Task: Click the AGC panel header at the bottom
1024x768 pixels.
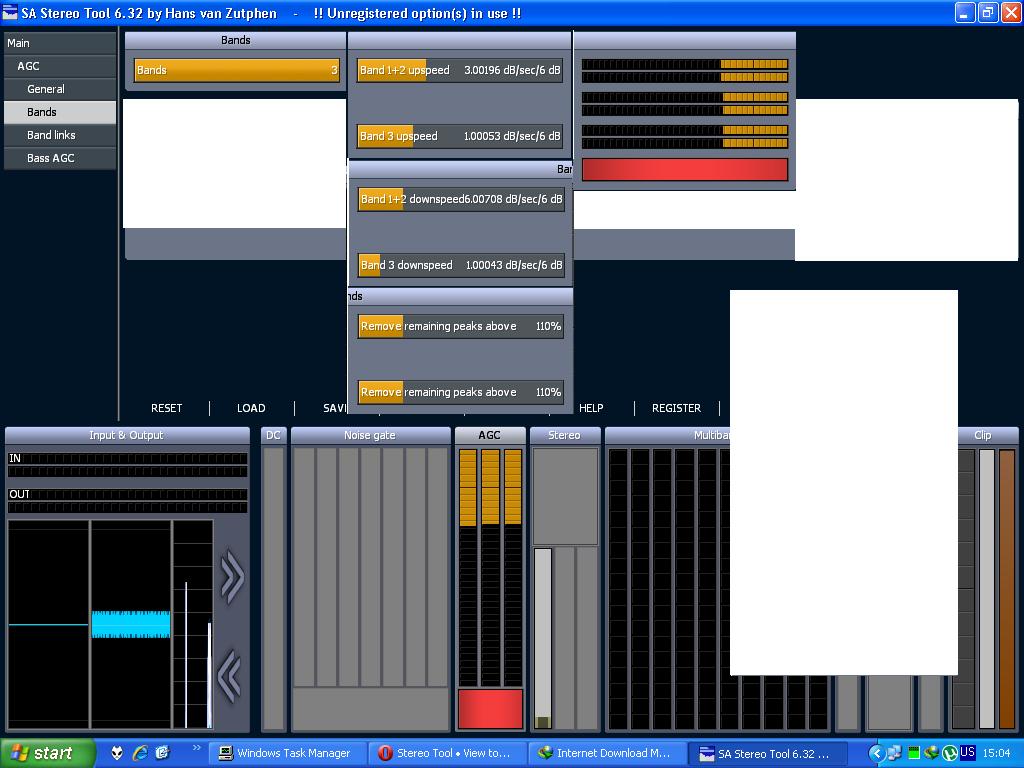Action: 490,435
